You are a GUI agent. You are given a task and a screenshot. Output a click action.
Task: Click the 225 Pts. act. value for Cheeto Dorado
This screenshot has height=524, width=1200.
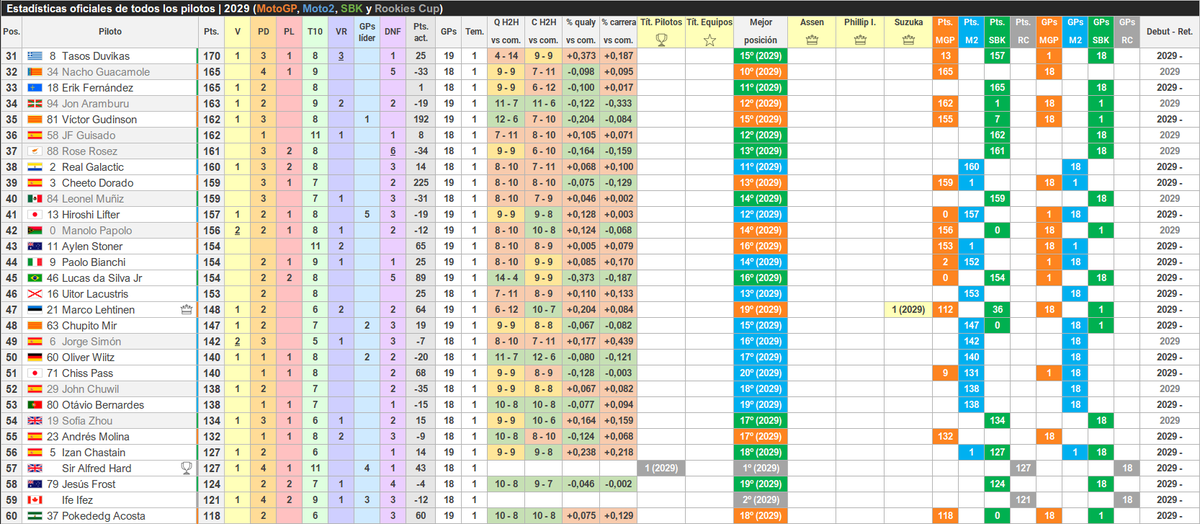pyautogui.click(x=421, y=183)
